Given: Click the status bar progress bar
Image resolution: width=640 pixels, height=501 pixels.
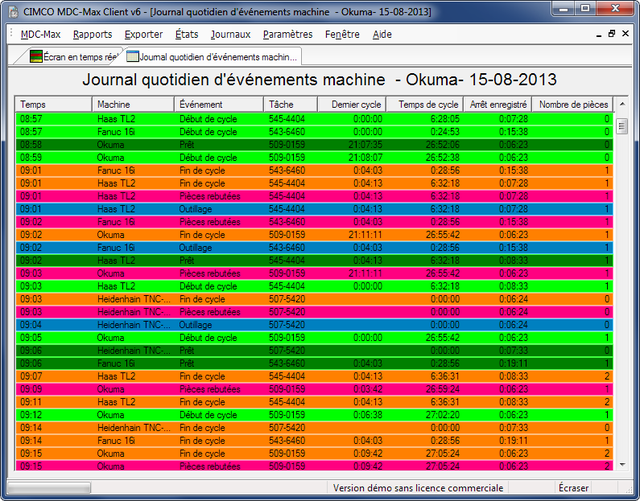Looking at the screenshot, I should 49,488.
